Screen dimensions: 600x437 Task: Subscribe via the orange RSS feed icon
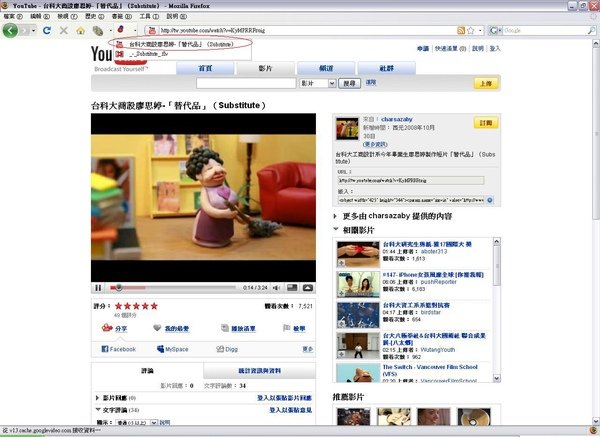coord(461,30)
